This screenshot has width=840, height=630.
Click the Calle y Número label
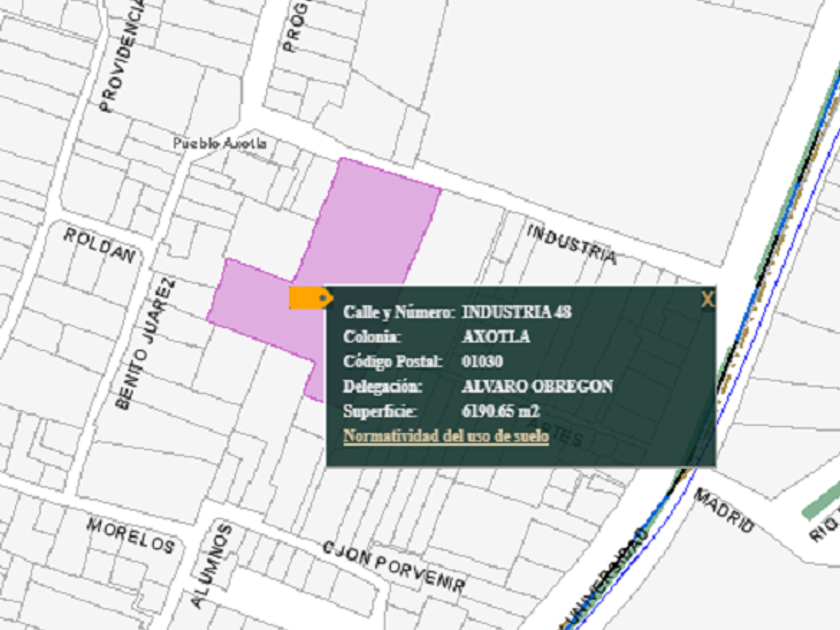(x=399, y=312)
